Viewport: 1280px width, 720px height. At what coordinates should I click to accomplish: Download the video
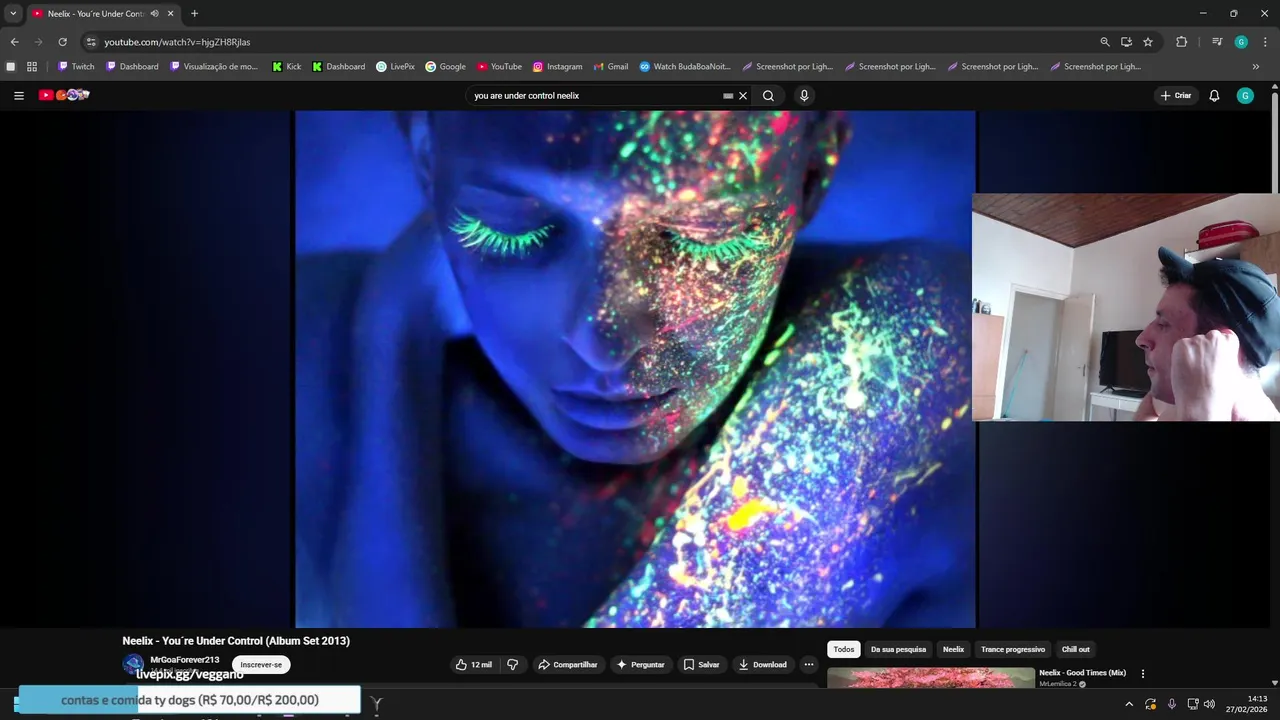click(x=762, y=664)
